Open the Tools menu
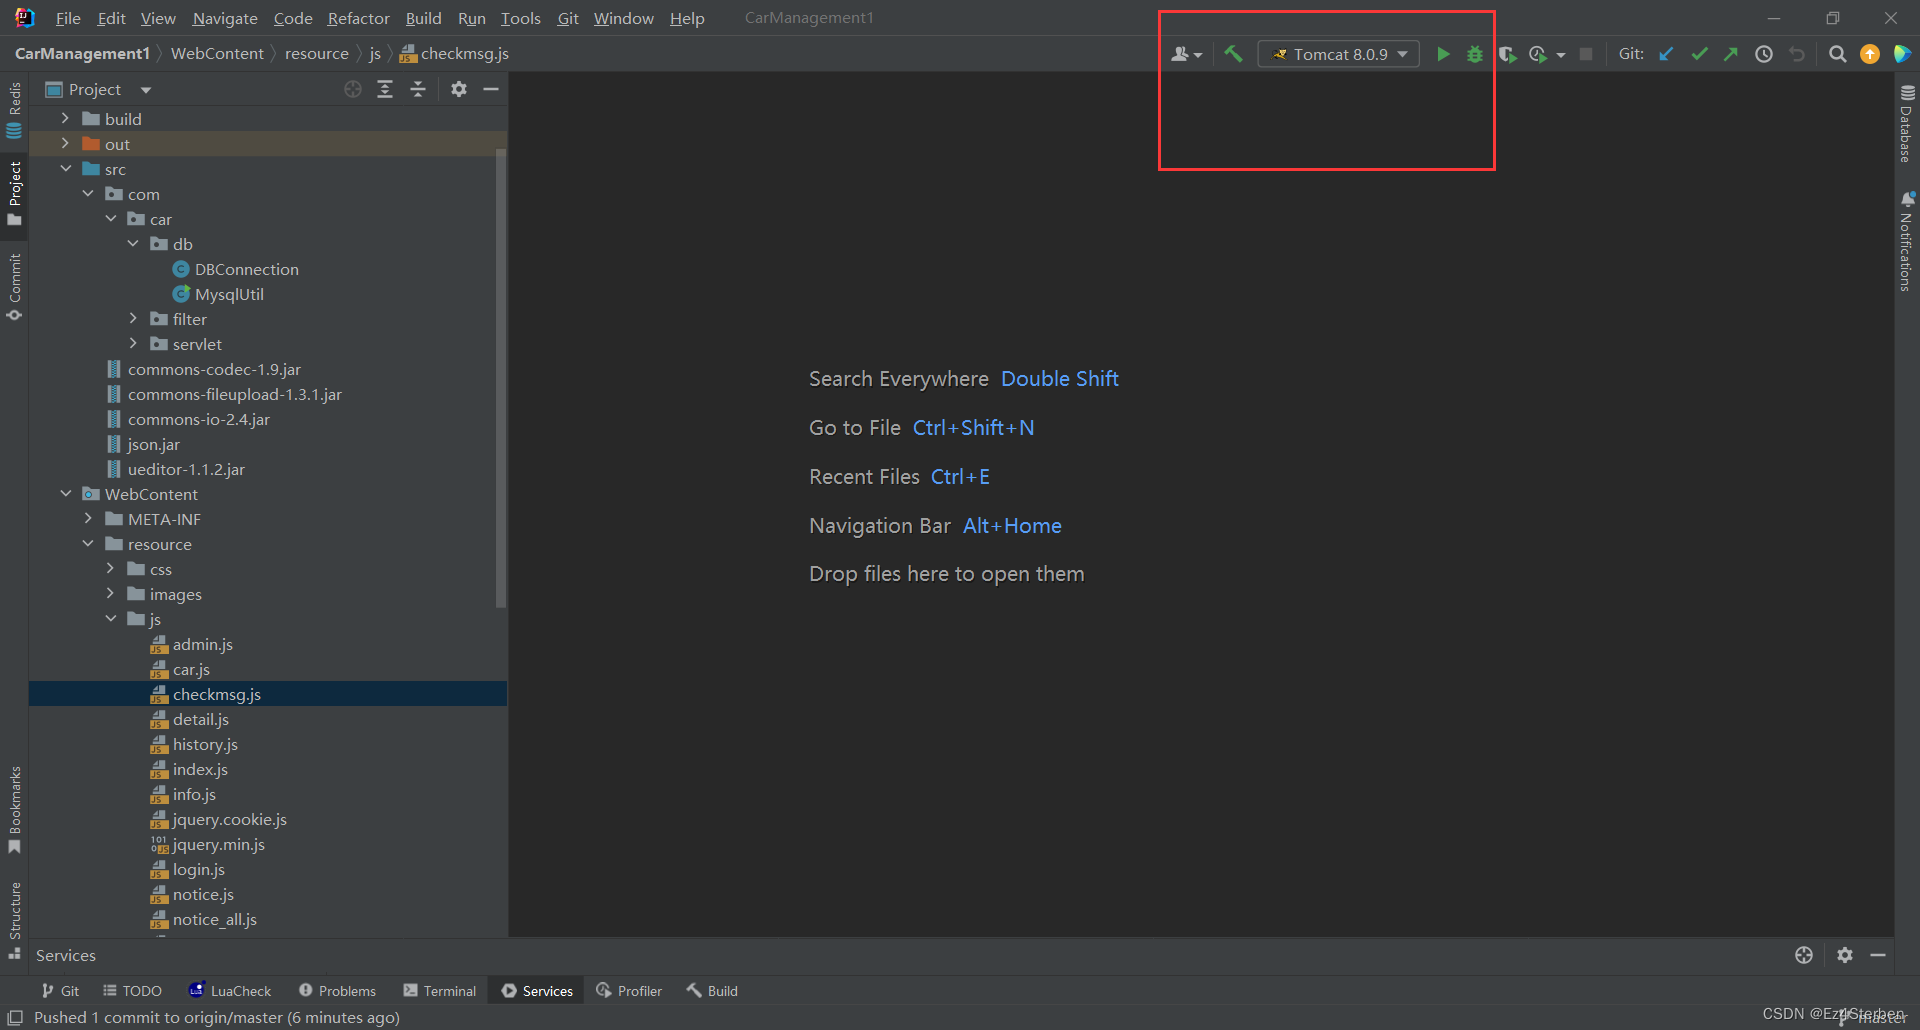The image size is (1920, 1030). 520,18
